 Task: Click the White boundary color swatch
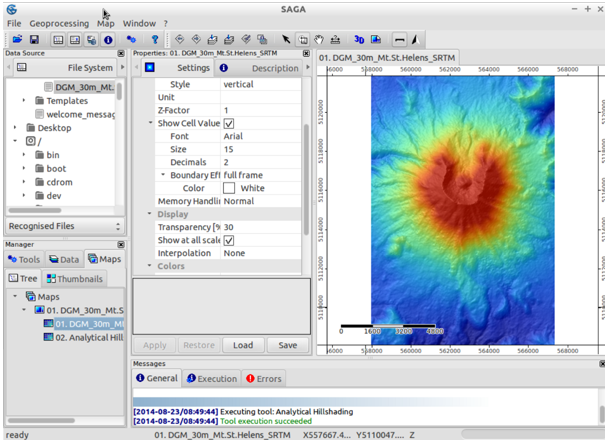tap(229, 188)
